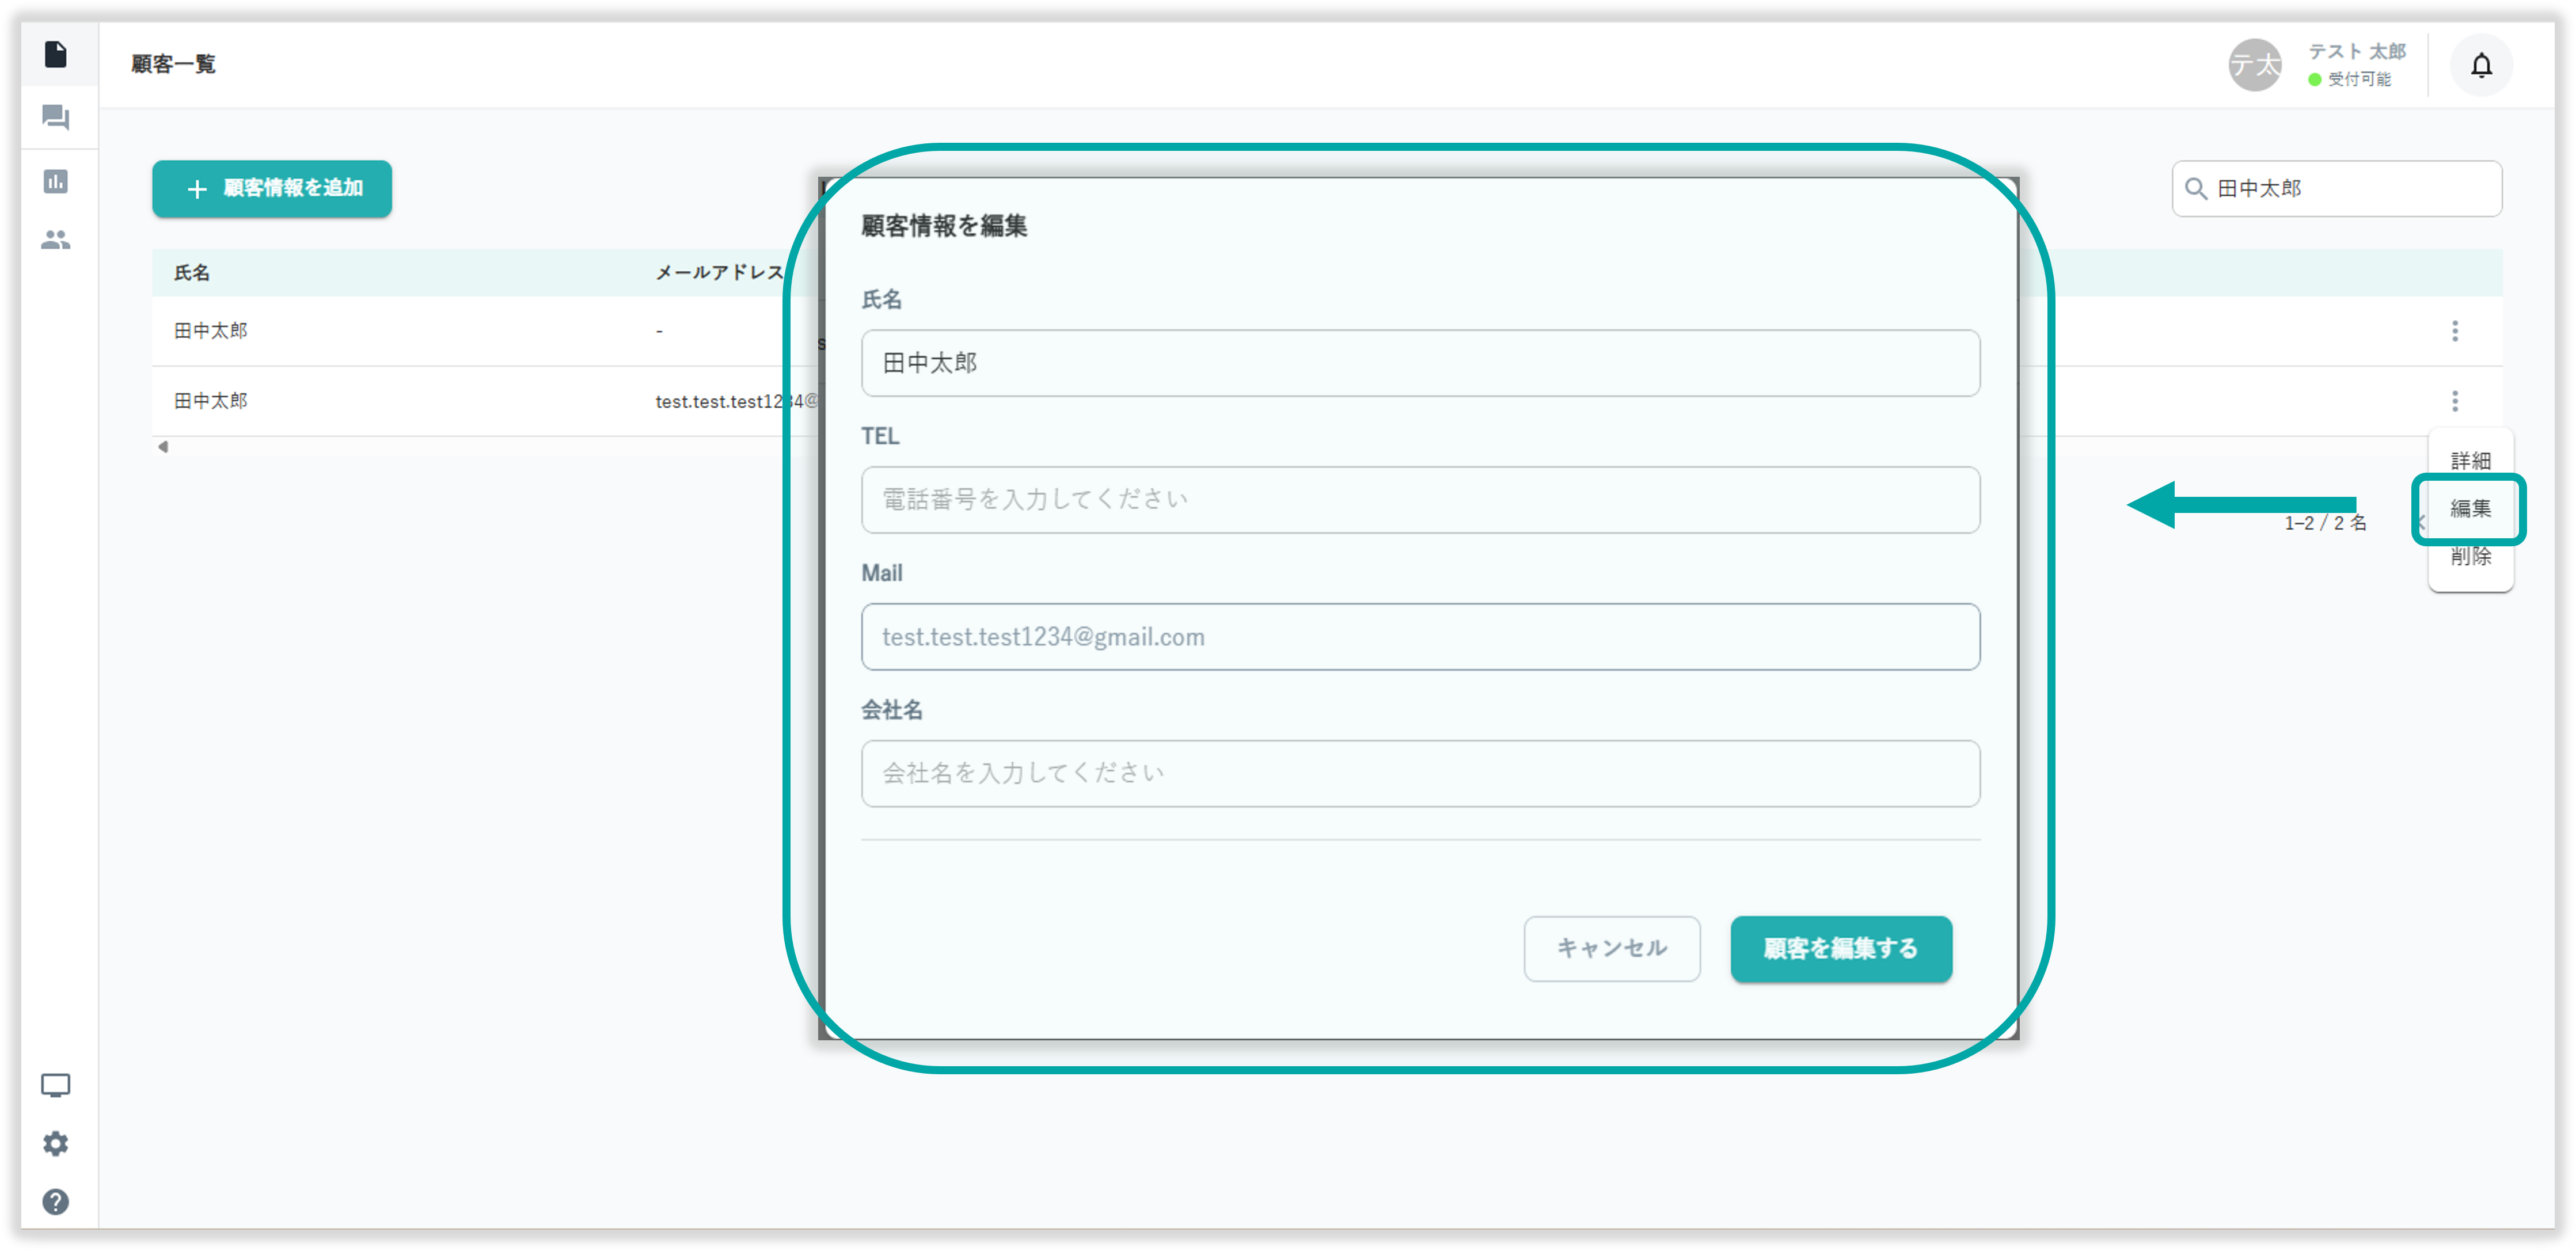The image size is (2576, 1251).
Task: Open the document icon in sidebar
Action: coord(56,54)
